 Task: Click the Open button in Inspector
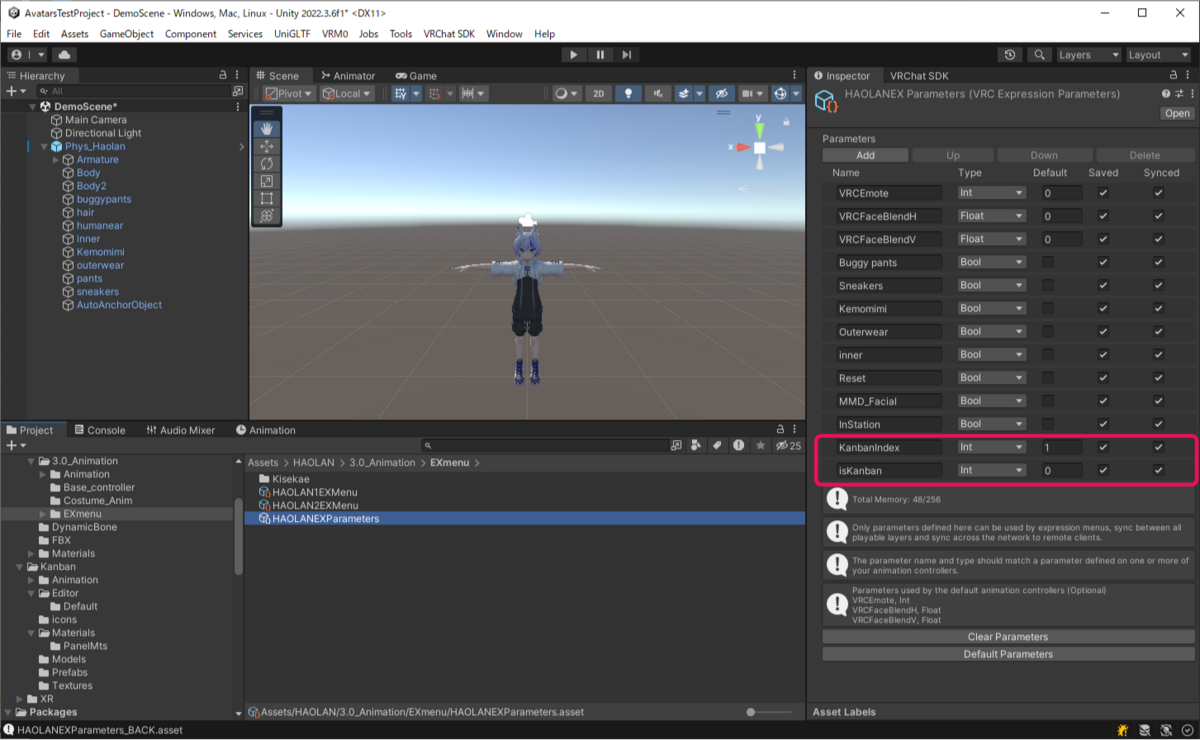tap(1177, 113)
